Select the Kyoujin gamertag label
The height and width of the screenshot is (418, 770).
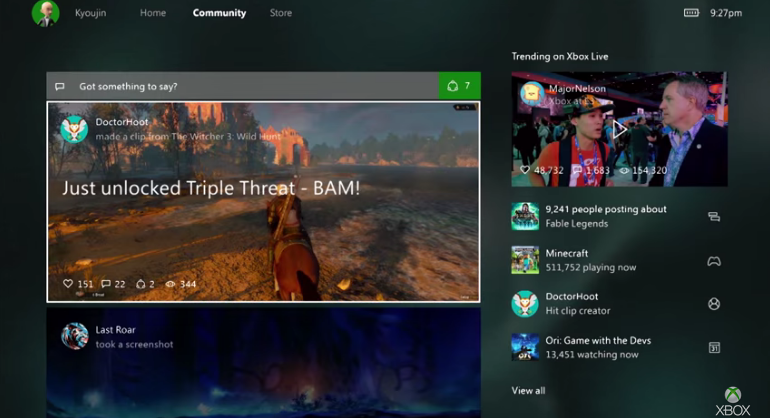tap(90, 13)
